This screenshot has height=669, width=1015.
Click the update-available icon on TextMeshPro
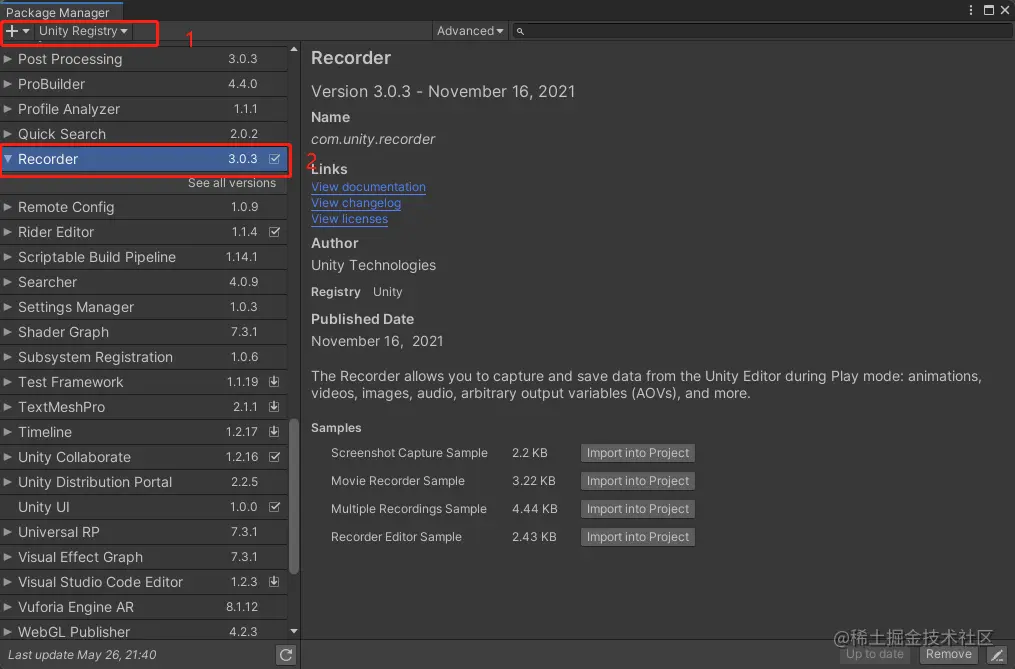point(274,407)
